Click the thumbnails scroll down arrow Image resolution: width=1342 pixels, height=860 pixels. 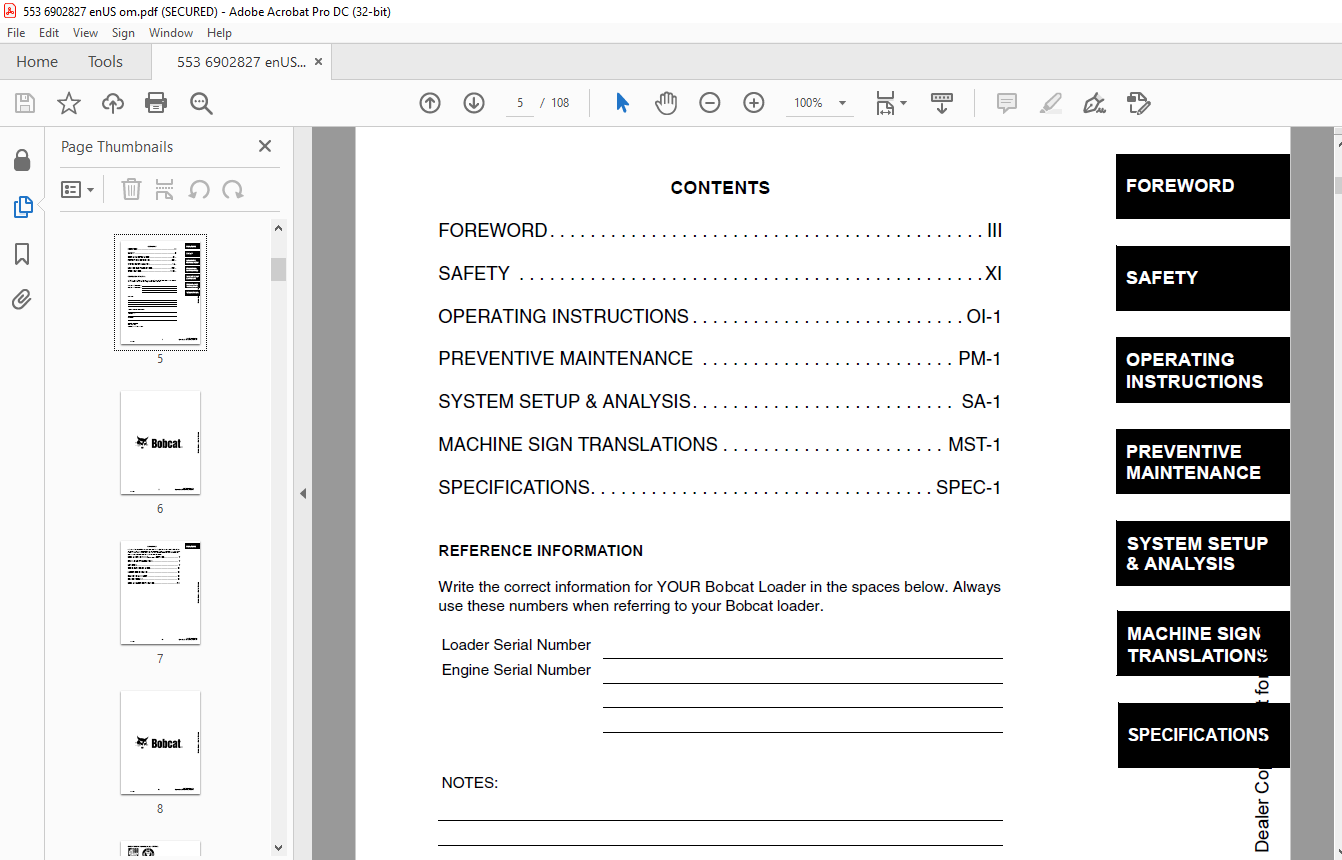click(x=278, y=848)
